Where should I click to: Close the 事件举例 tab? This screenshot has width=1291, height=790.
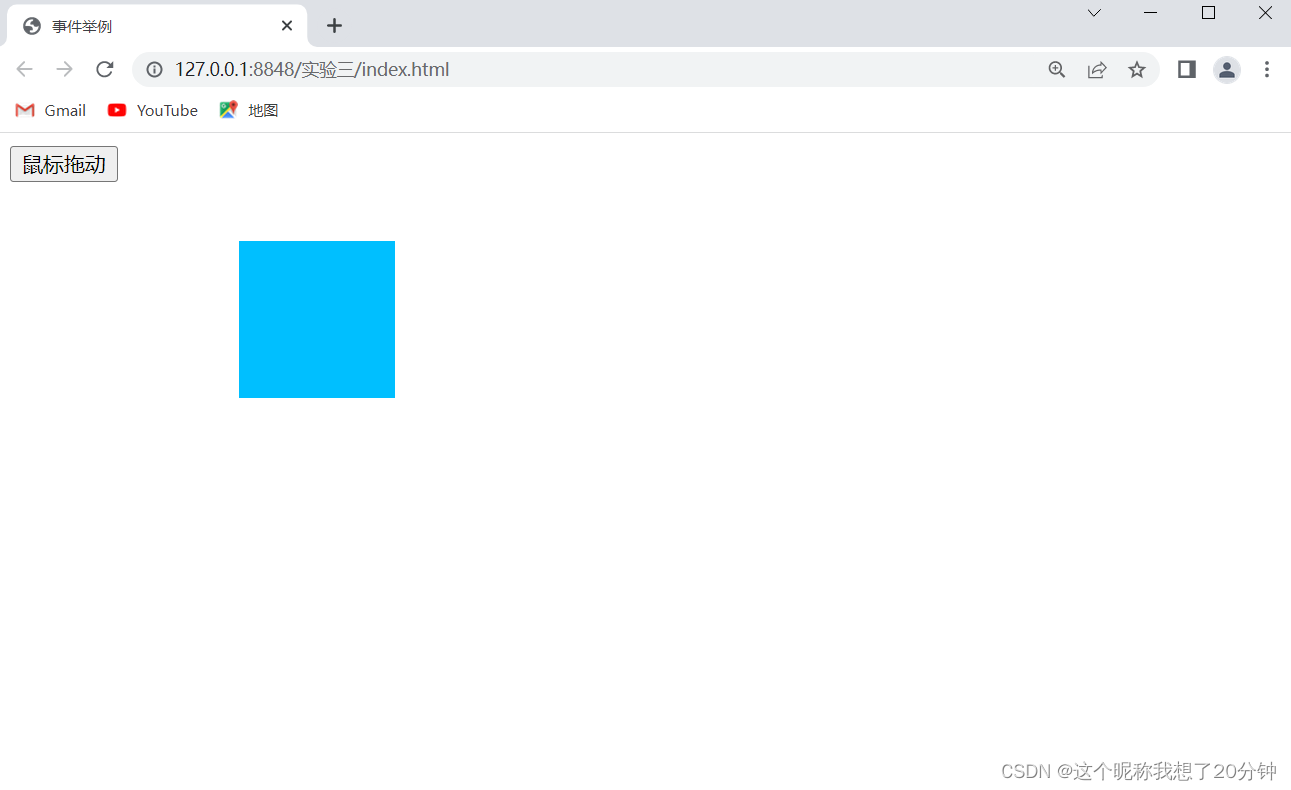tap(287, 26)
